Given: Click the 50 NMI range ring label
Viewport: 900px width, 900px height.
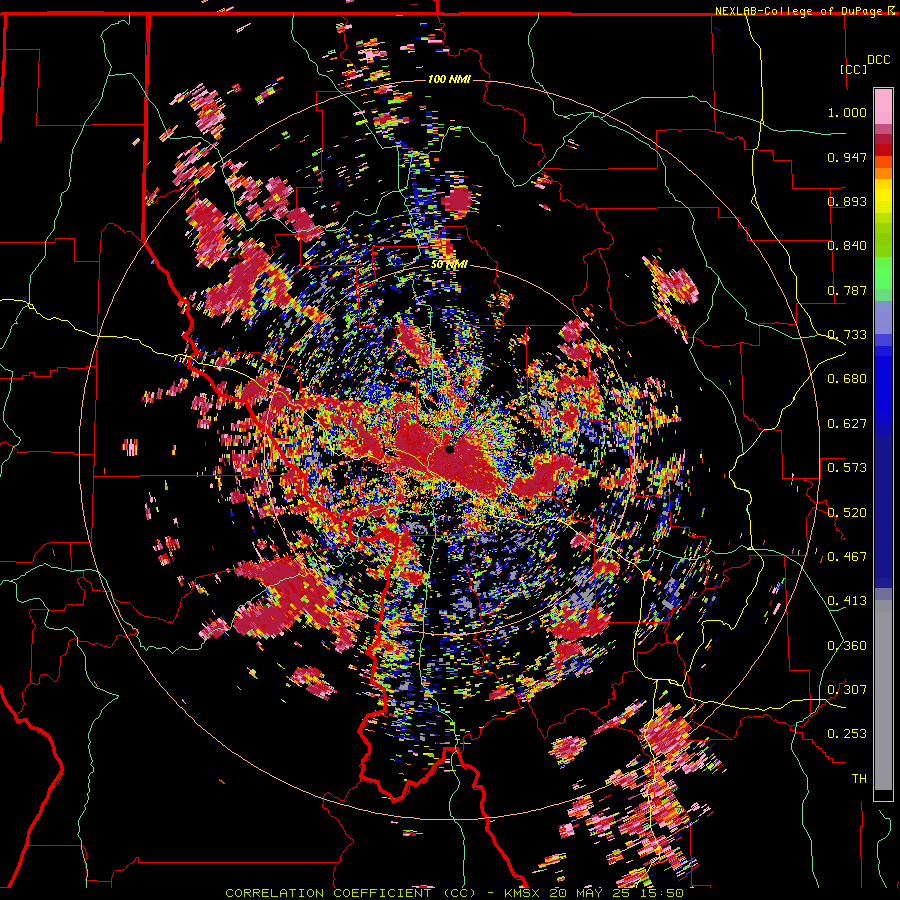Looking at the screenshot, I should [x=449, y=265].
